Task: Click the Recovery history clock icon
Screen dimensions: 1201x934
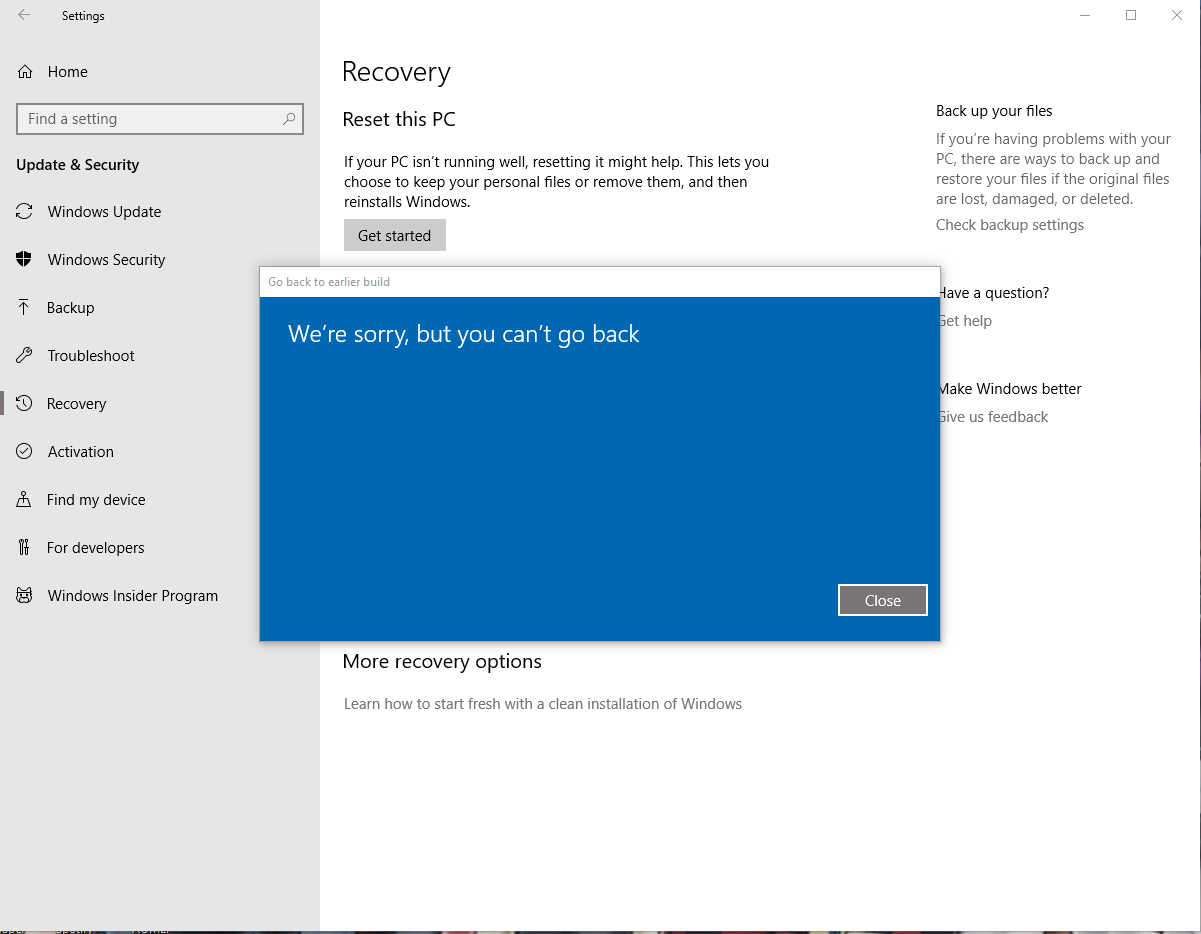Action: [24, 403]
